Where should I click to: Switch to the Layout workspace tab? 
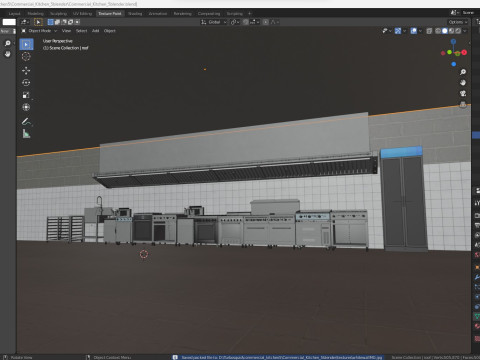(14, 13)
